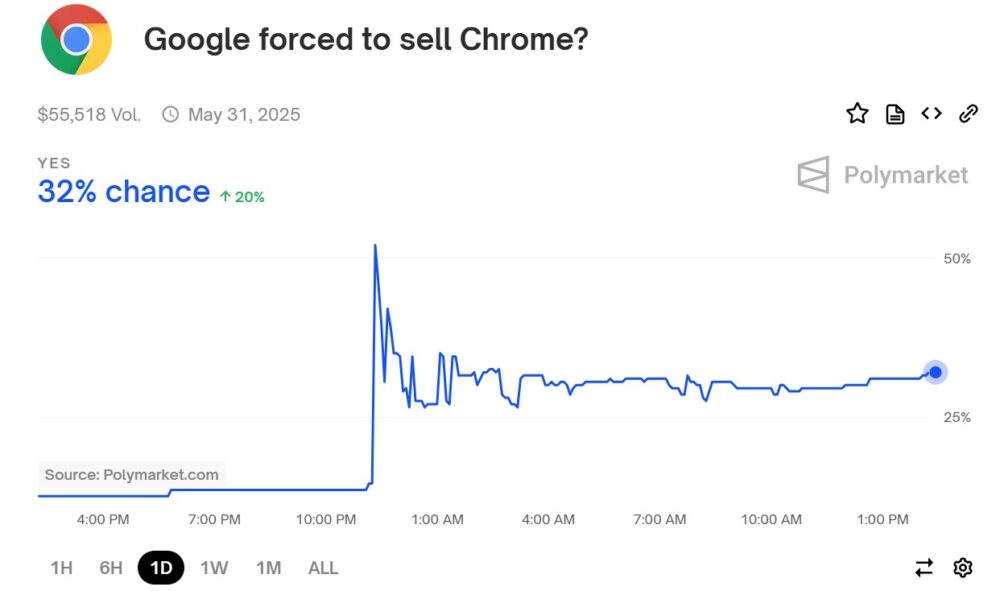The image size is (1000, 591).
Task: Select the 1D timeframe tab
Action: (x=162, y=567)
